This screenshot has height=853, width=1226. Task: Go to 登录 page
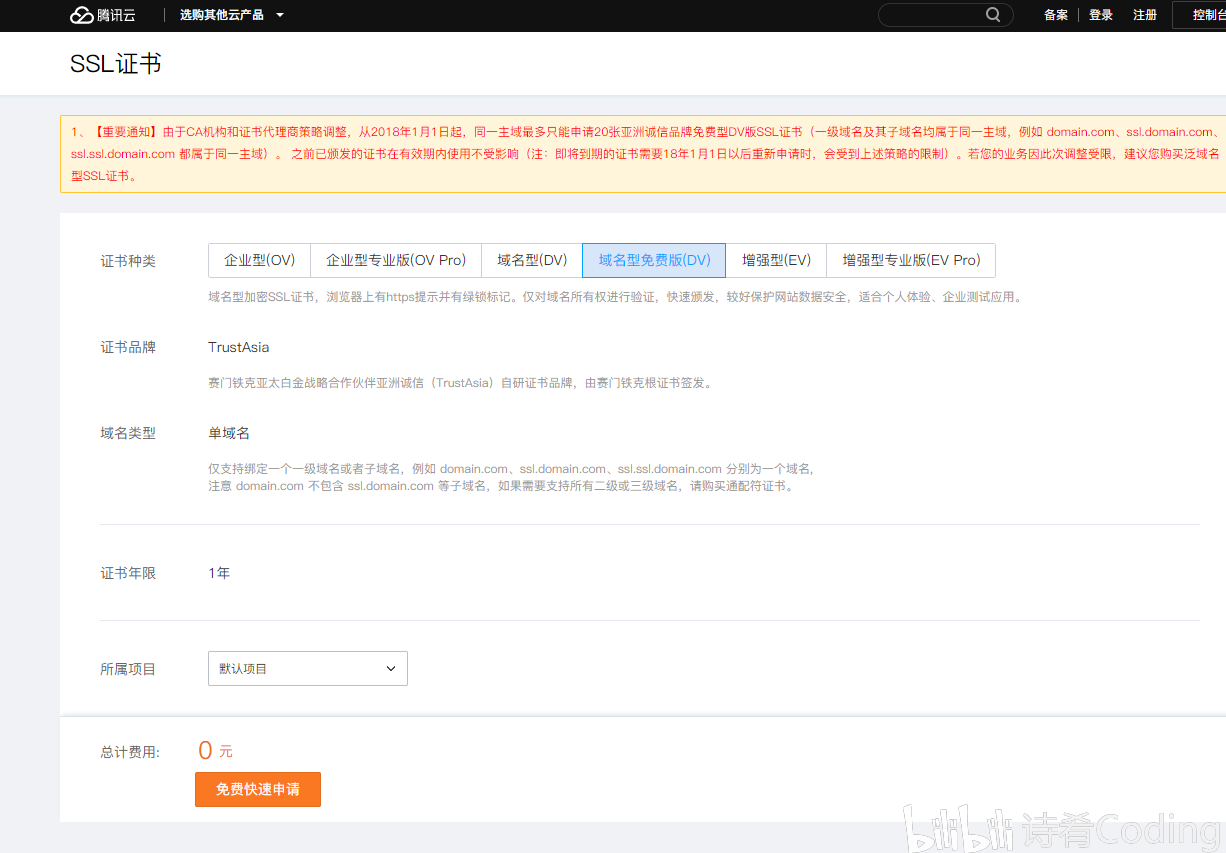[x=1101, y=15]
